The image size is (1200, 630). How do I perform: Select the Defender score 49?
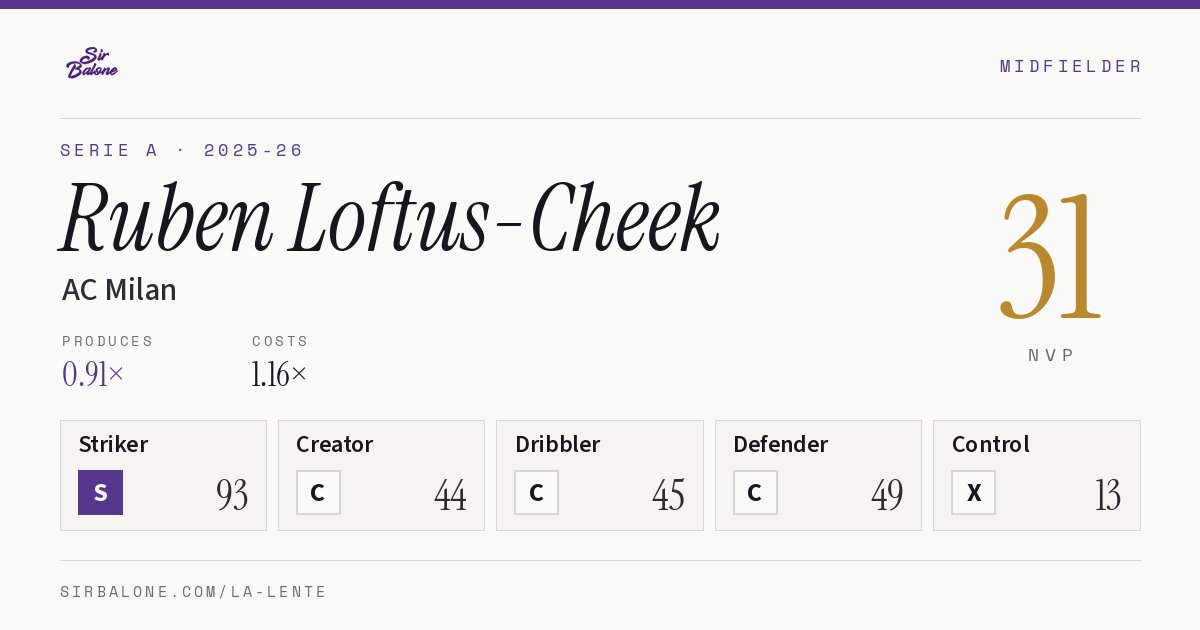[887, 495]
